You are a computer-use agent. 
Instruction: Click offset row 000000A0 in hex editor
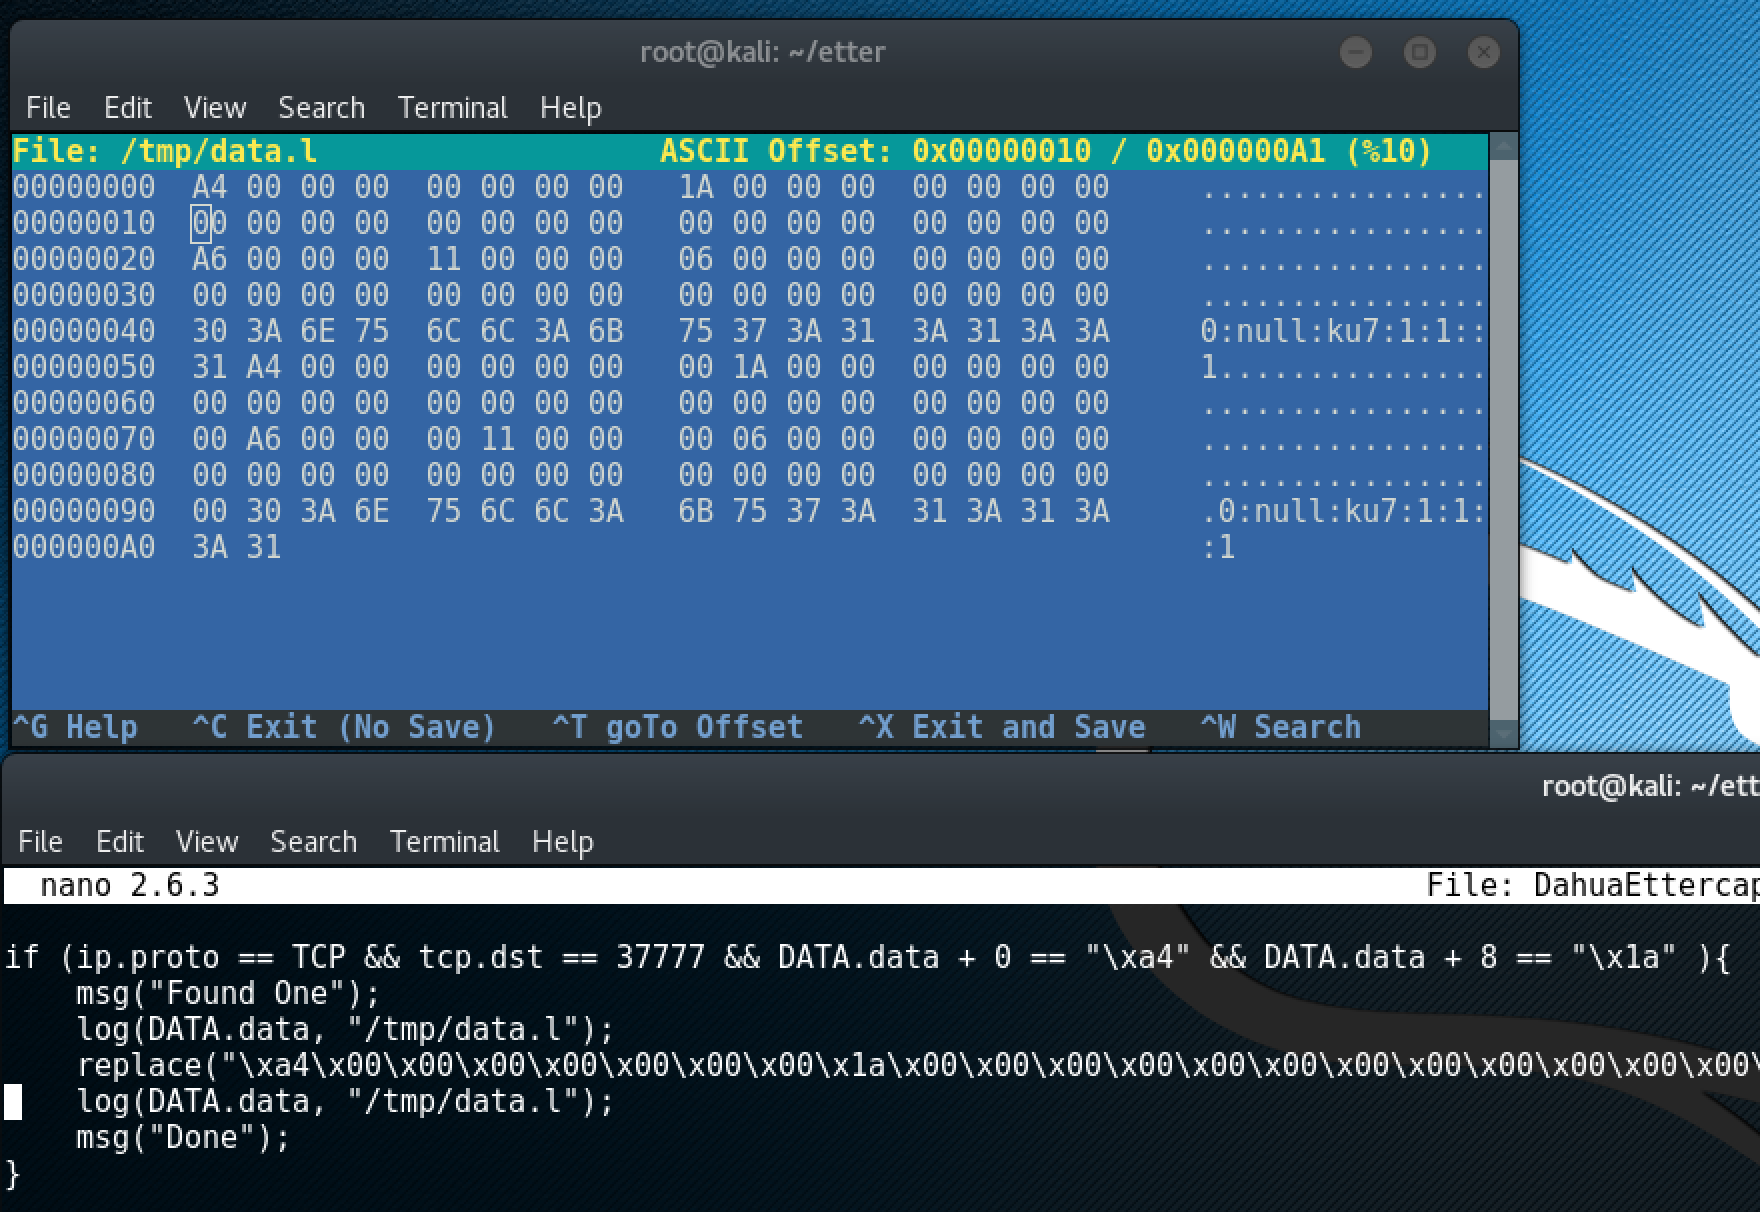coord(84,547)
